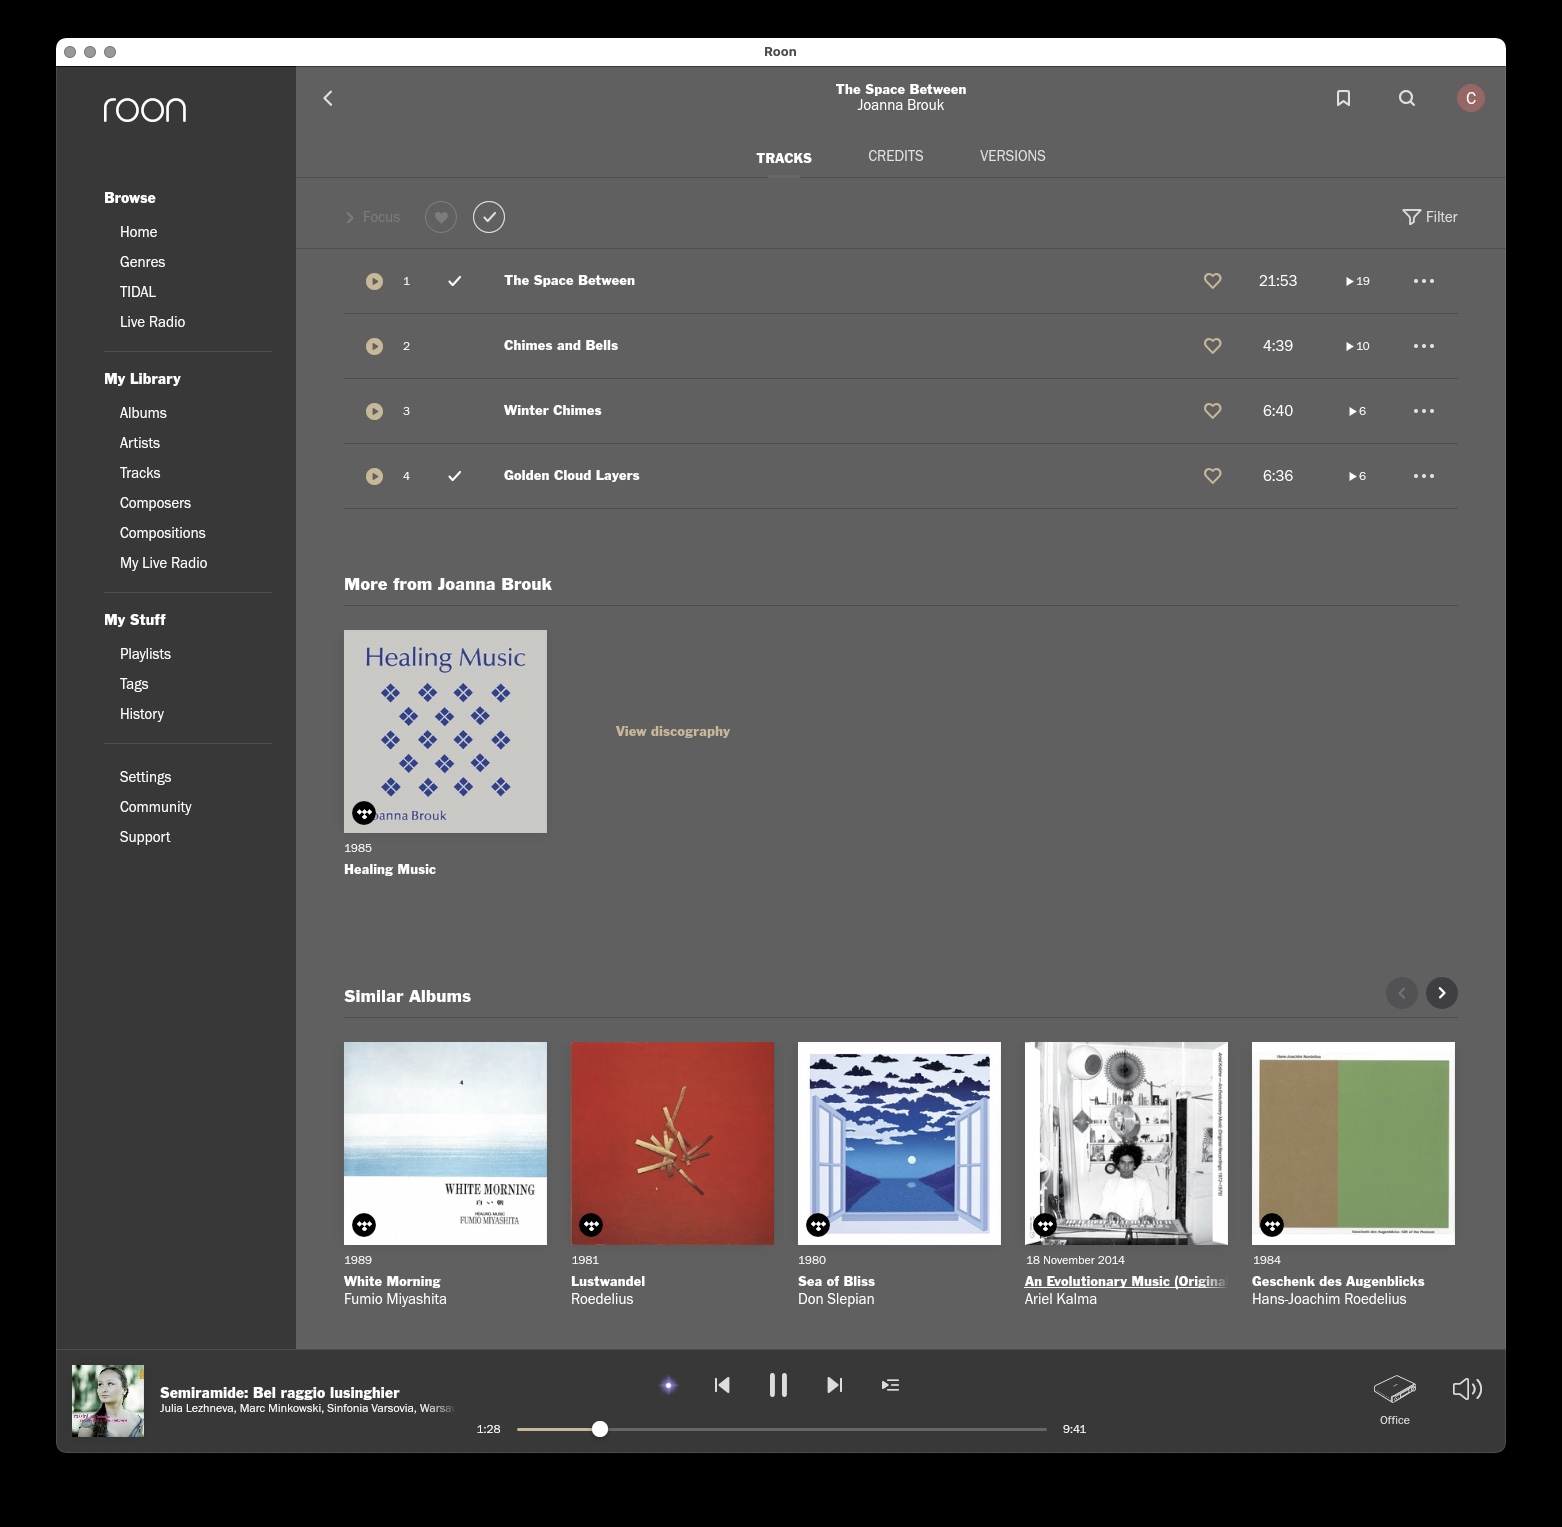Open Healing Music album cover
Image resolution: width=1562 pixels, height=1527 pixels.
[445, 731]
